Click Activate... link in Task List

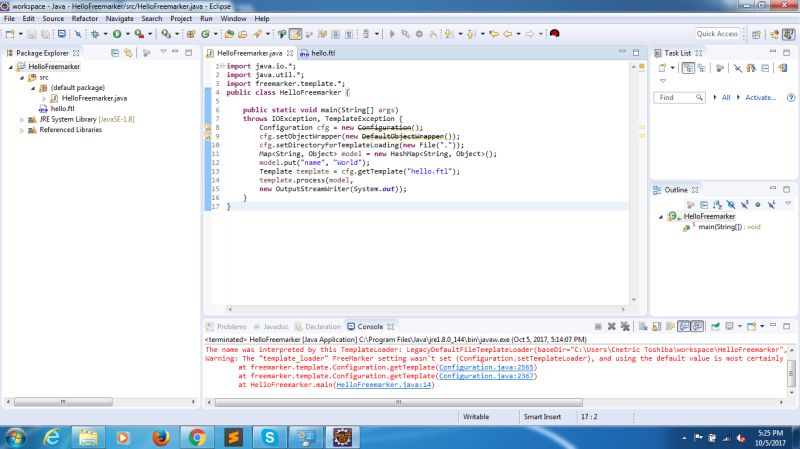[760, 97]
